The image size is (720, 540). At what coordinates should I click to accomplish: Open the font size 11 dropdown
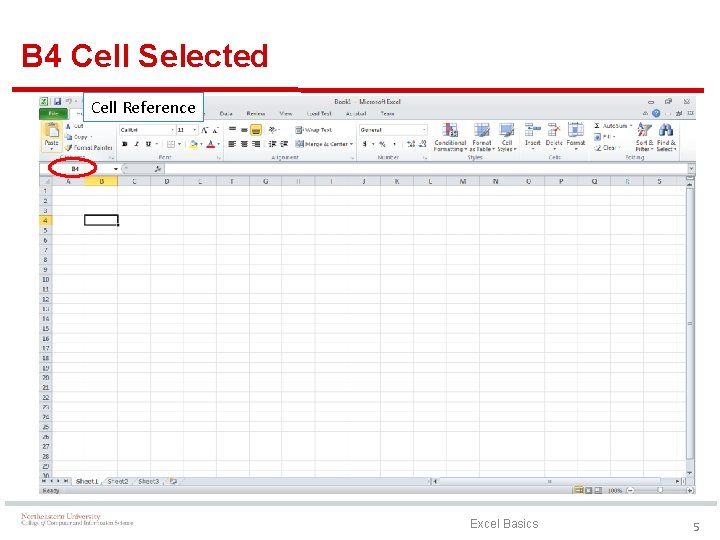195,130
